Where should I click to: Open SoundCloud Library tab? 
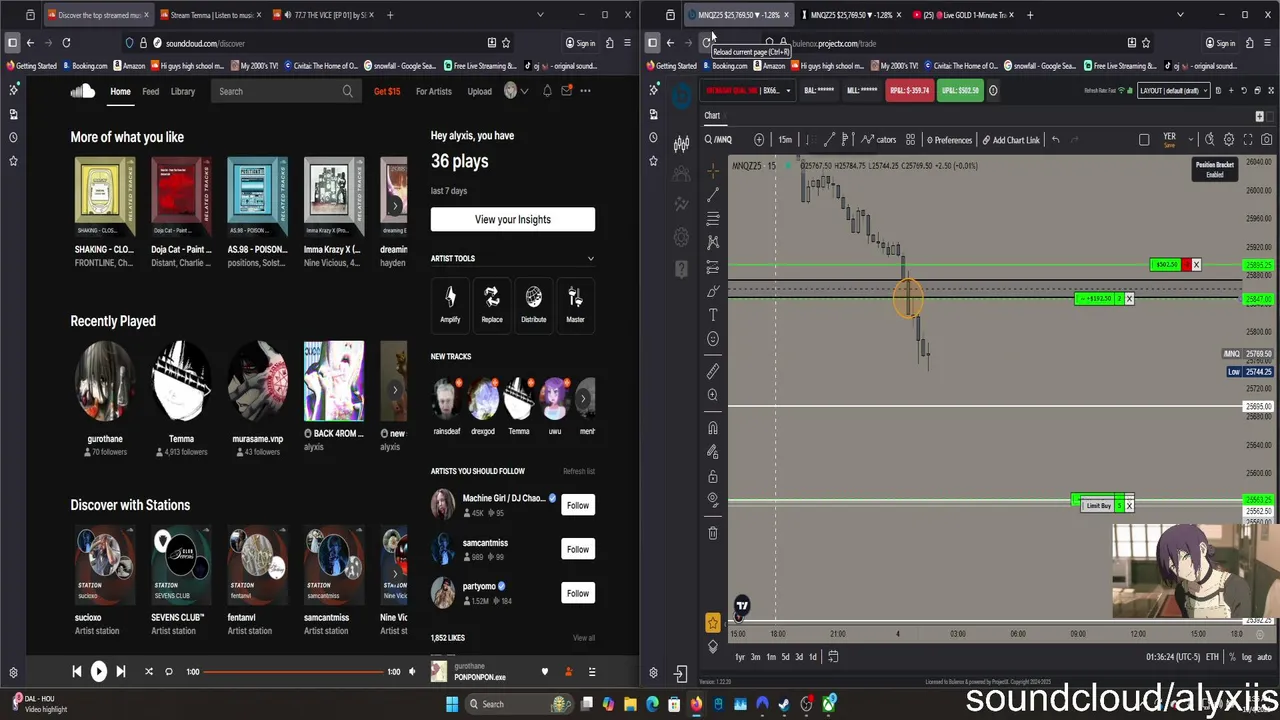(x=183, y=91)
